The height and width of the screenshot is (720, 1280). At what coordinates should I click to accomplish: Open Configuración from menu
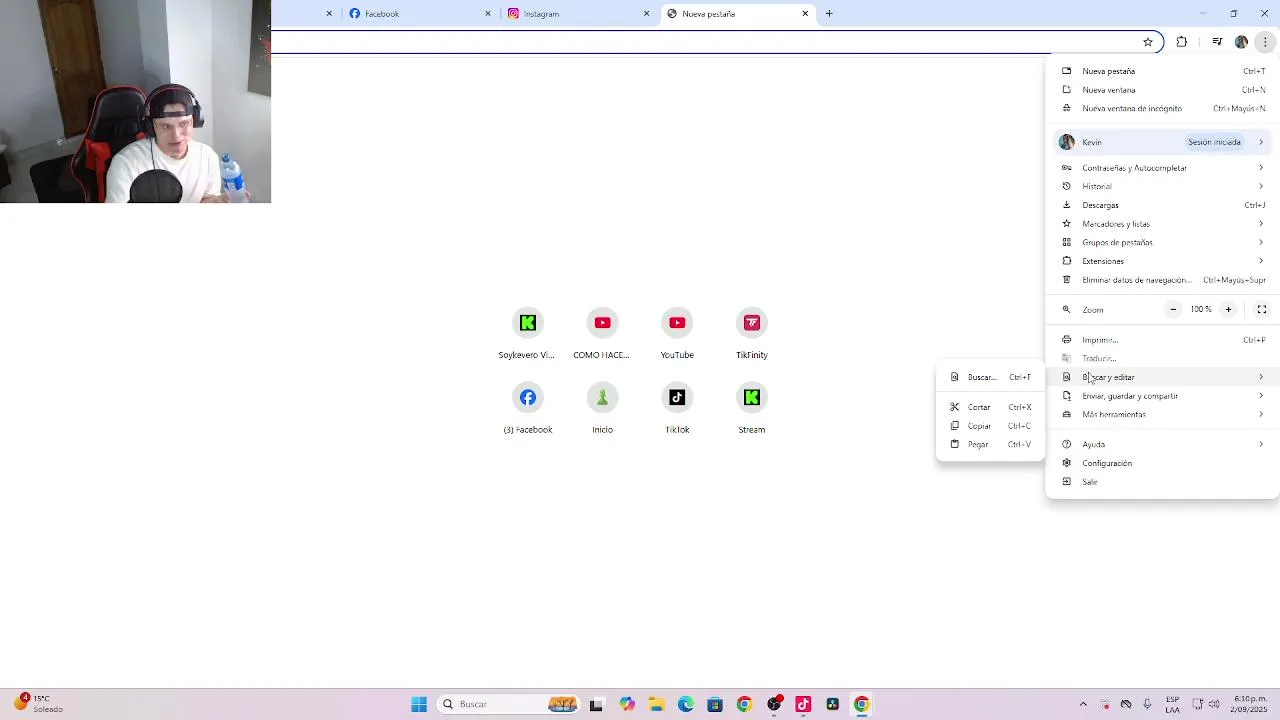(1163, 463)
